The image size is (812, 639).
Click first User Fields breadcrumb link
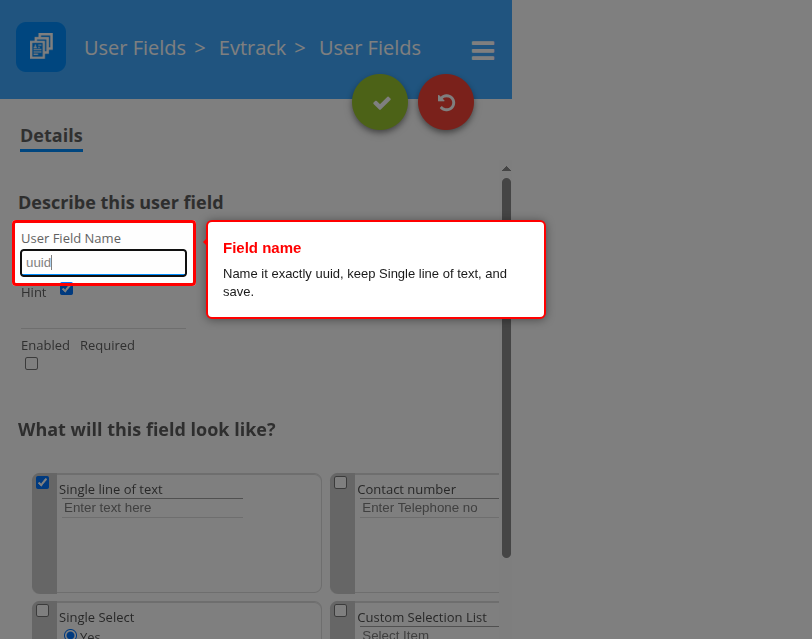point(135,48)
